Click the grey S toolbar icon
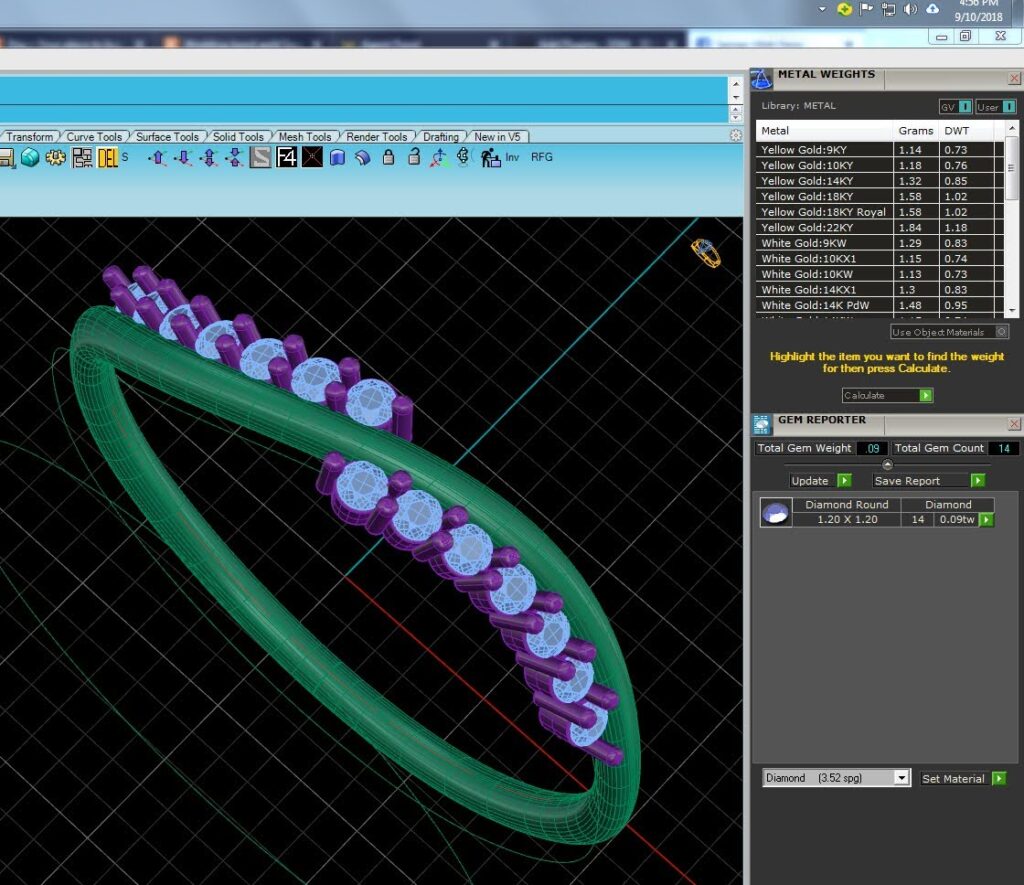This screenshot has width=1024, height=885. pyautogui.click(x=261, y=157)
